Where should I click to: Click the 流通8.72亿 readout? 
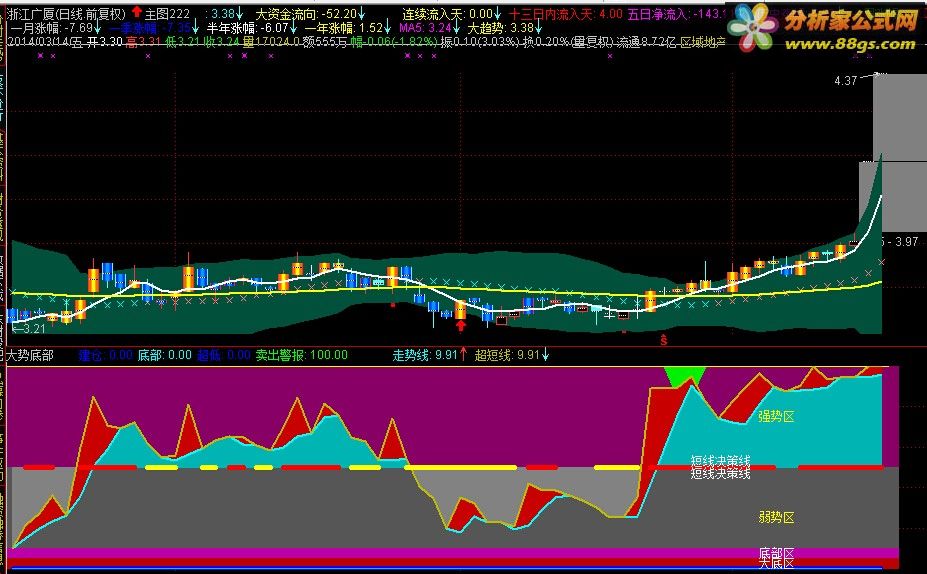646,42
